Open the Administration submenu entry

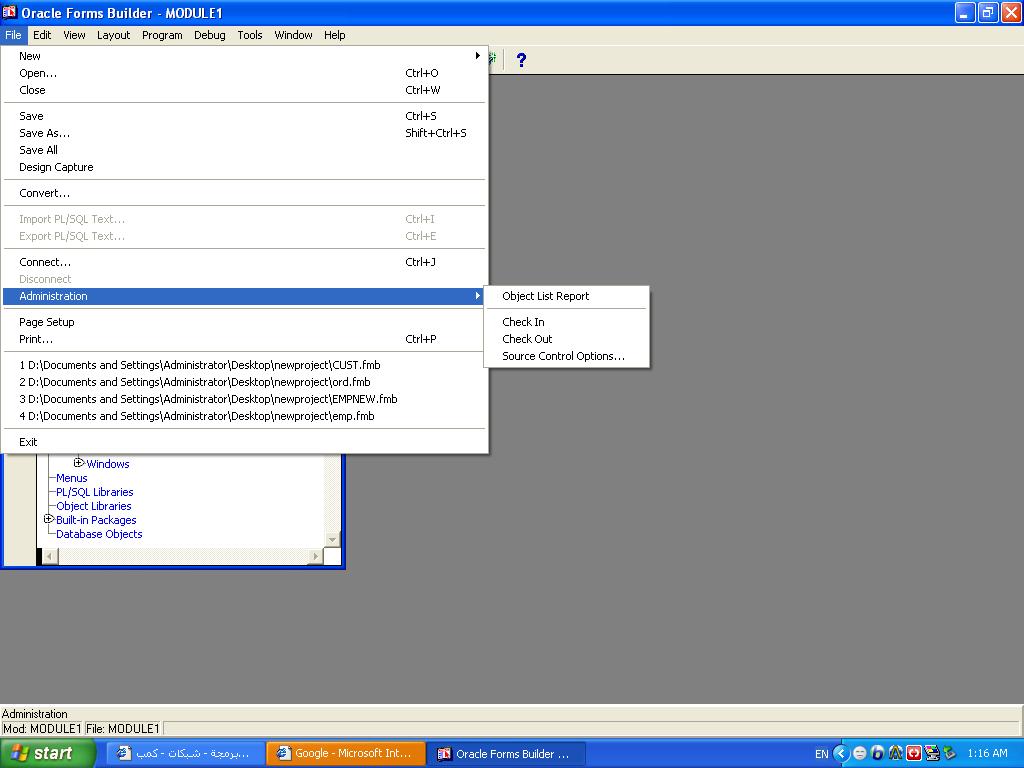tap(245, 296)
